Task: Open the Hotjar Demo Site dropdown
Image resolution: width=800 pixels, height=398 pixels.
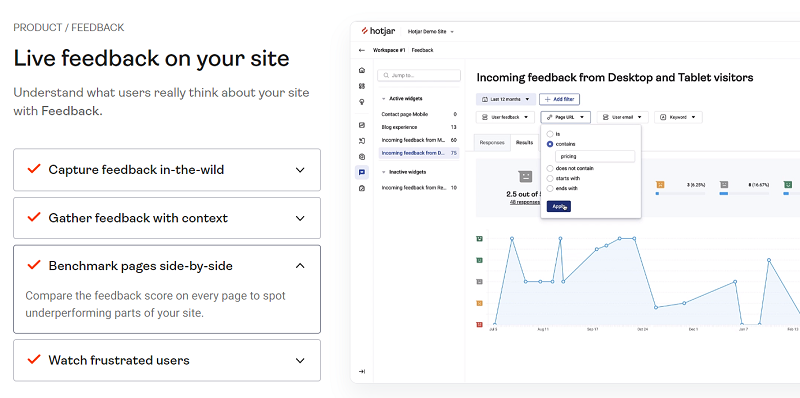Action: [x=431, y=32]
